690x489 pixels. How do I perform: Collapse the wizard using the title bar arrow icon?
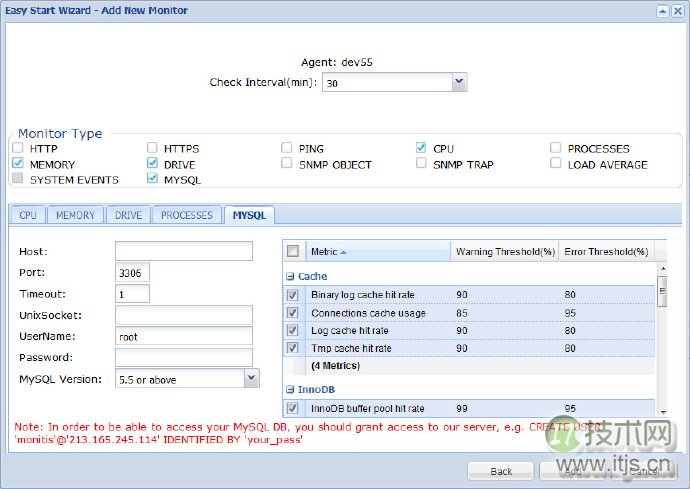(661, 10)
